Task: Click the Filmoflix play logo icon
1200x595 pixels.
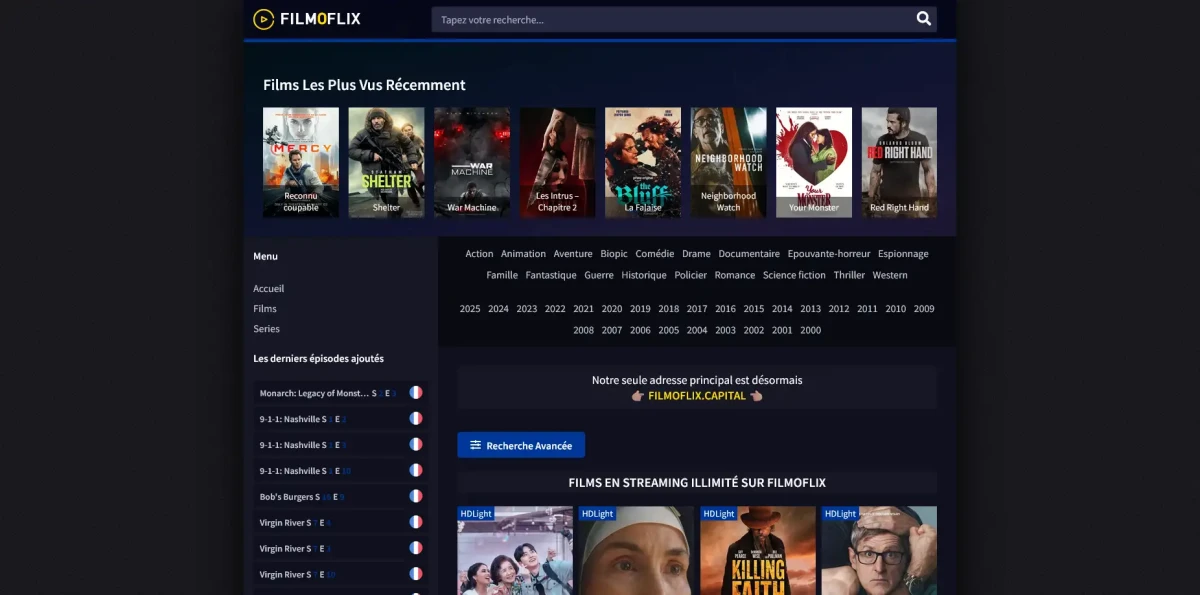Action: tap(263, 19)
